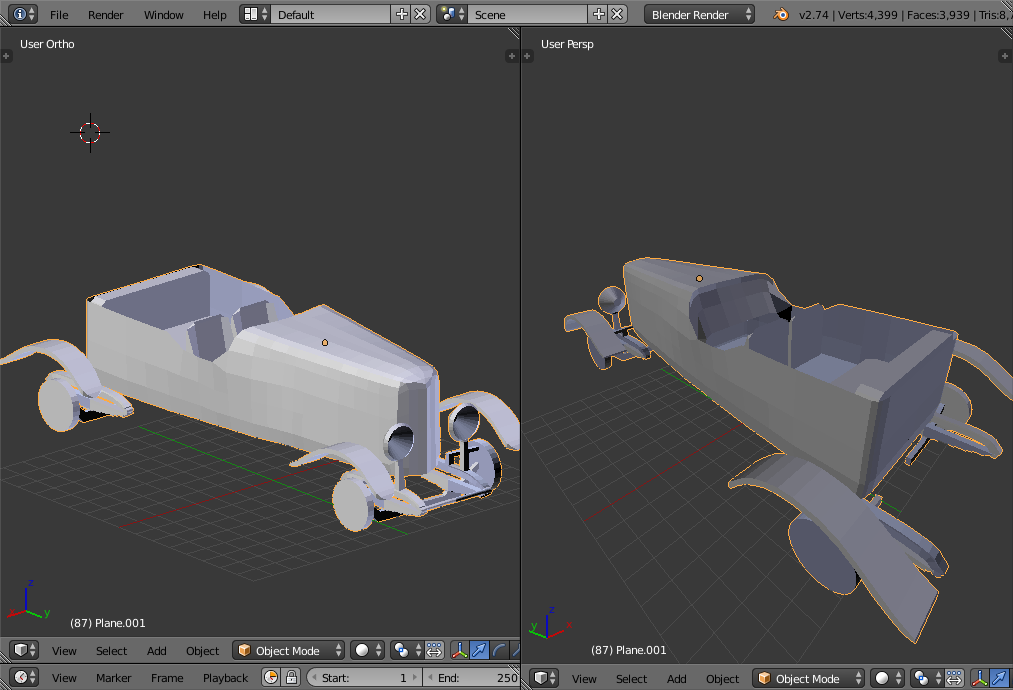Select translate manipulator arrow in left viewport

coord(480,650)
